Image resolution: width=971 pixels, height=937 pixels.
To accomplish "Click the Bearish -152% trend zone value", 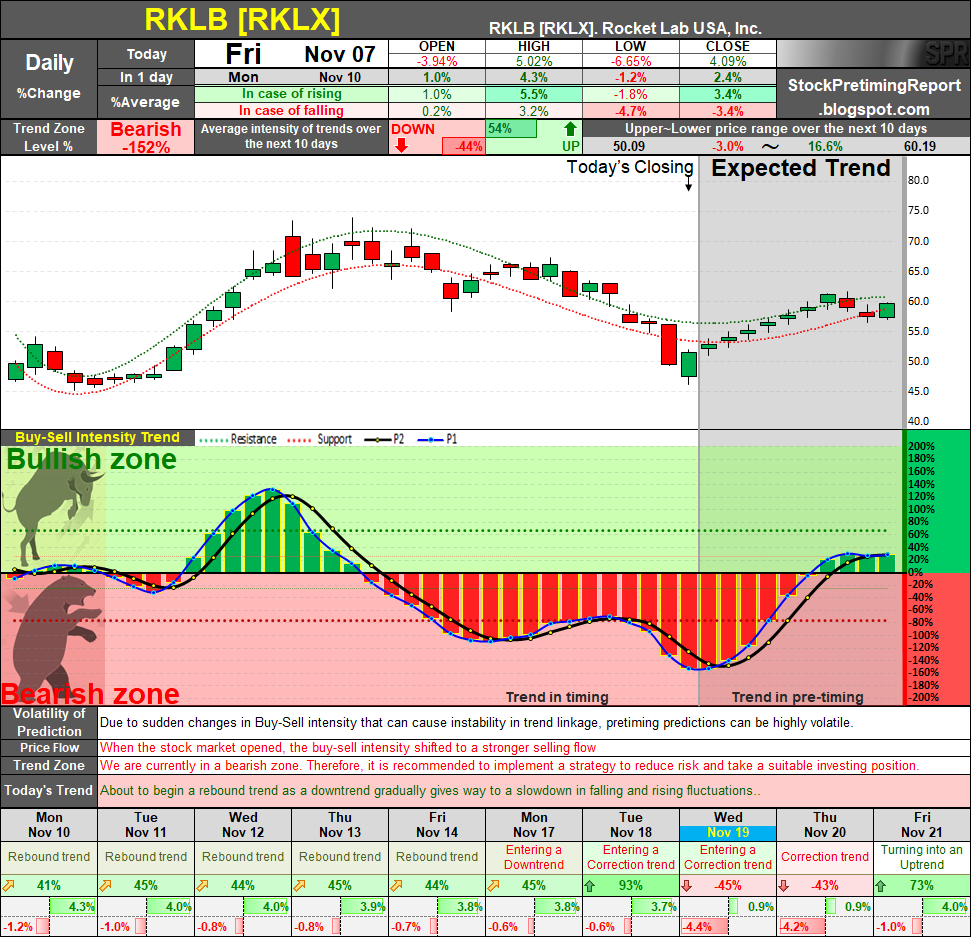I will (146, 137).
